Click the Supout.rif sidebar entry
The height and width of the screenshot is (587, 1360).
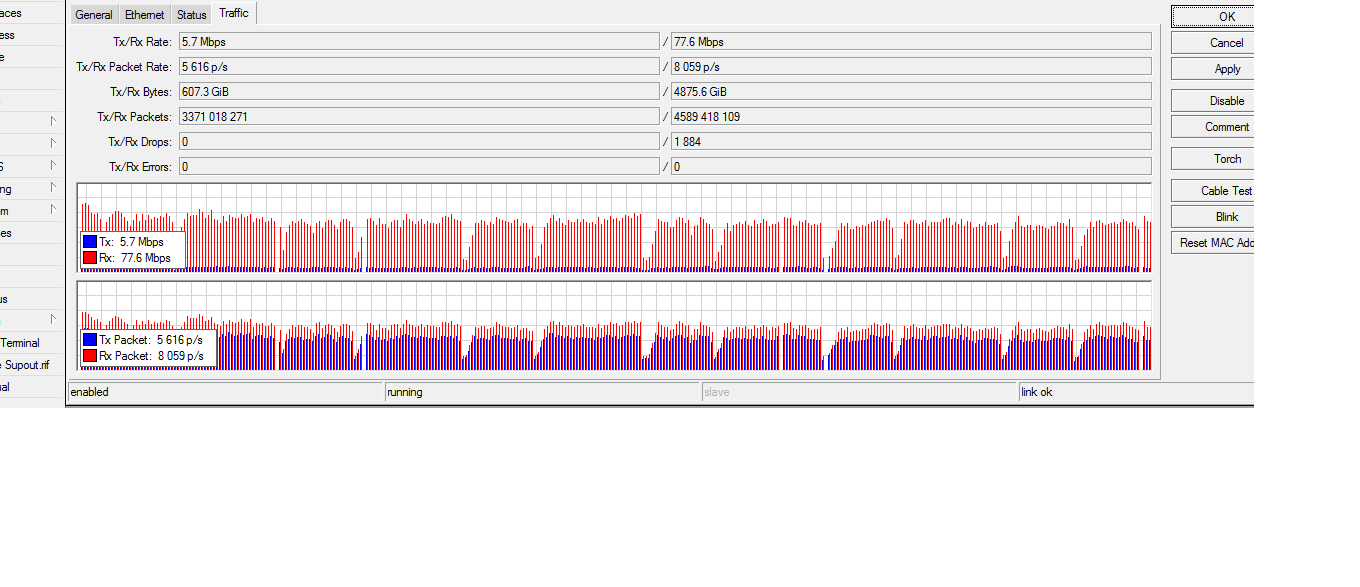[25, 365]
